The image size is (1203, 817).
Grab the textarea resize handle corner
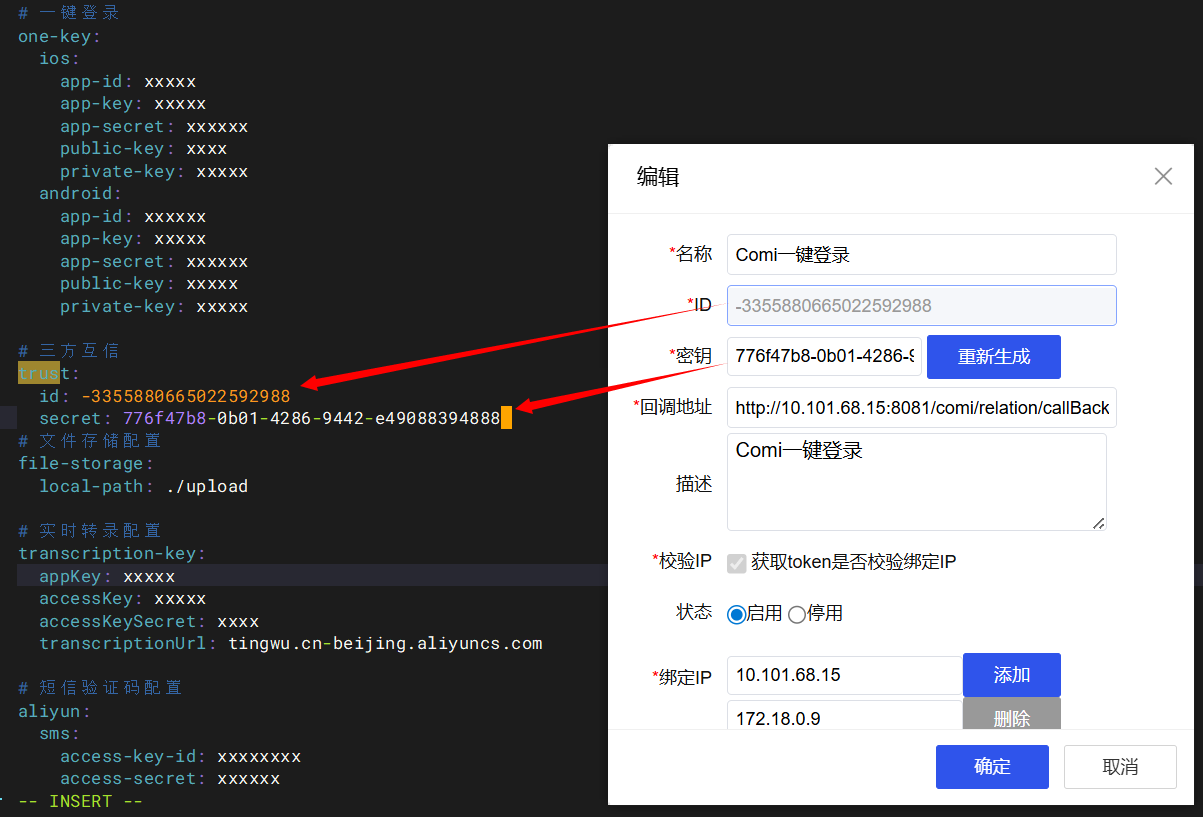click(1099, 523)
